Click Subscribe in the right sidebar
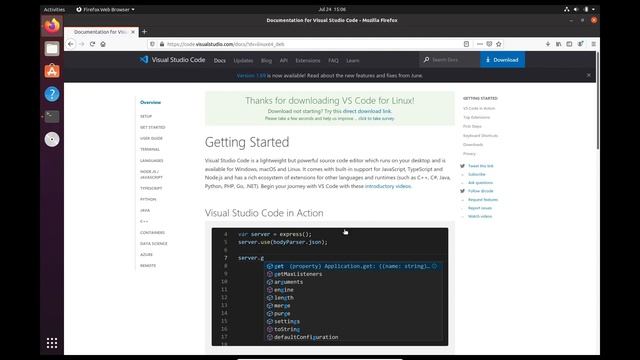 [x=476, y=174]
